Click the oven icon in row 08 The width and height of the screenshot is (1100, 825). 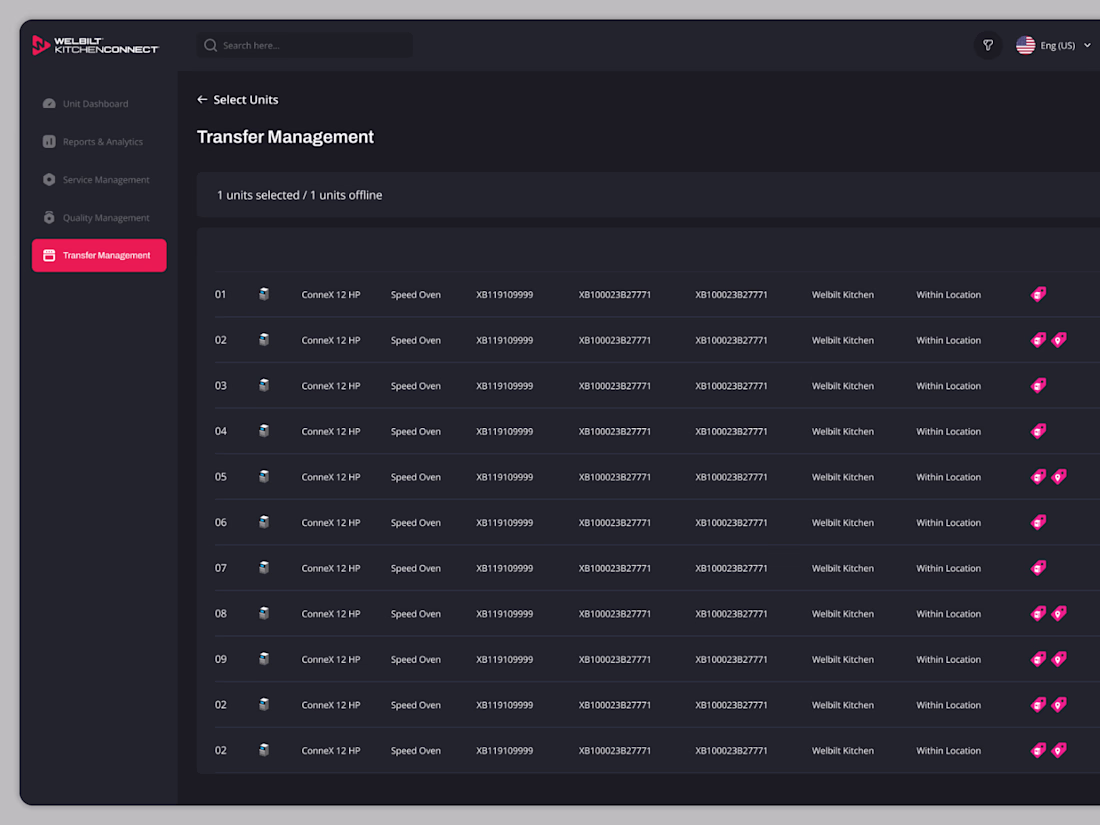(264, 613)
